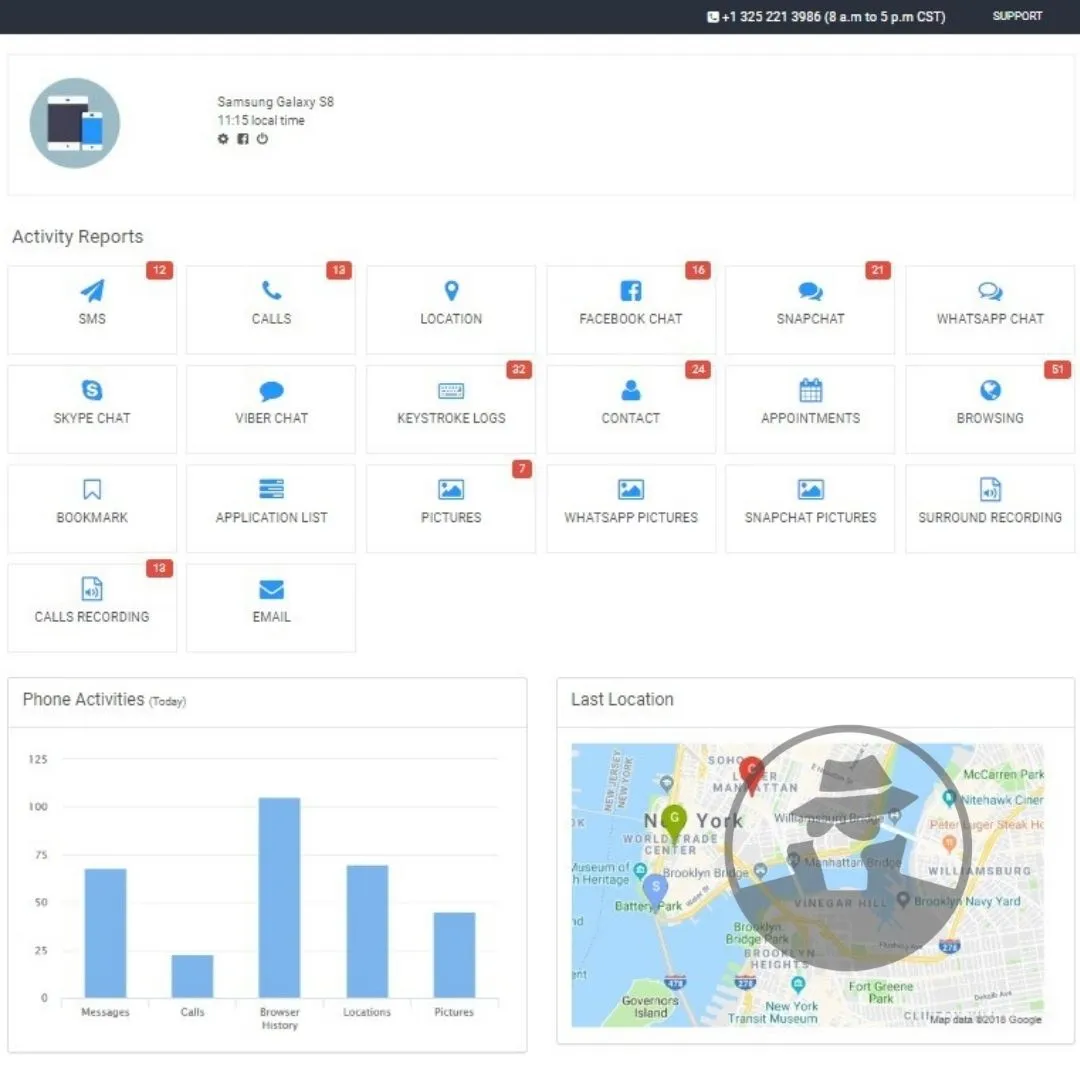This screenshot has height=1080, width=1080.
Task: Click the support phone number
Action: (x=826, y=17)
